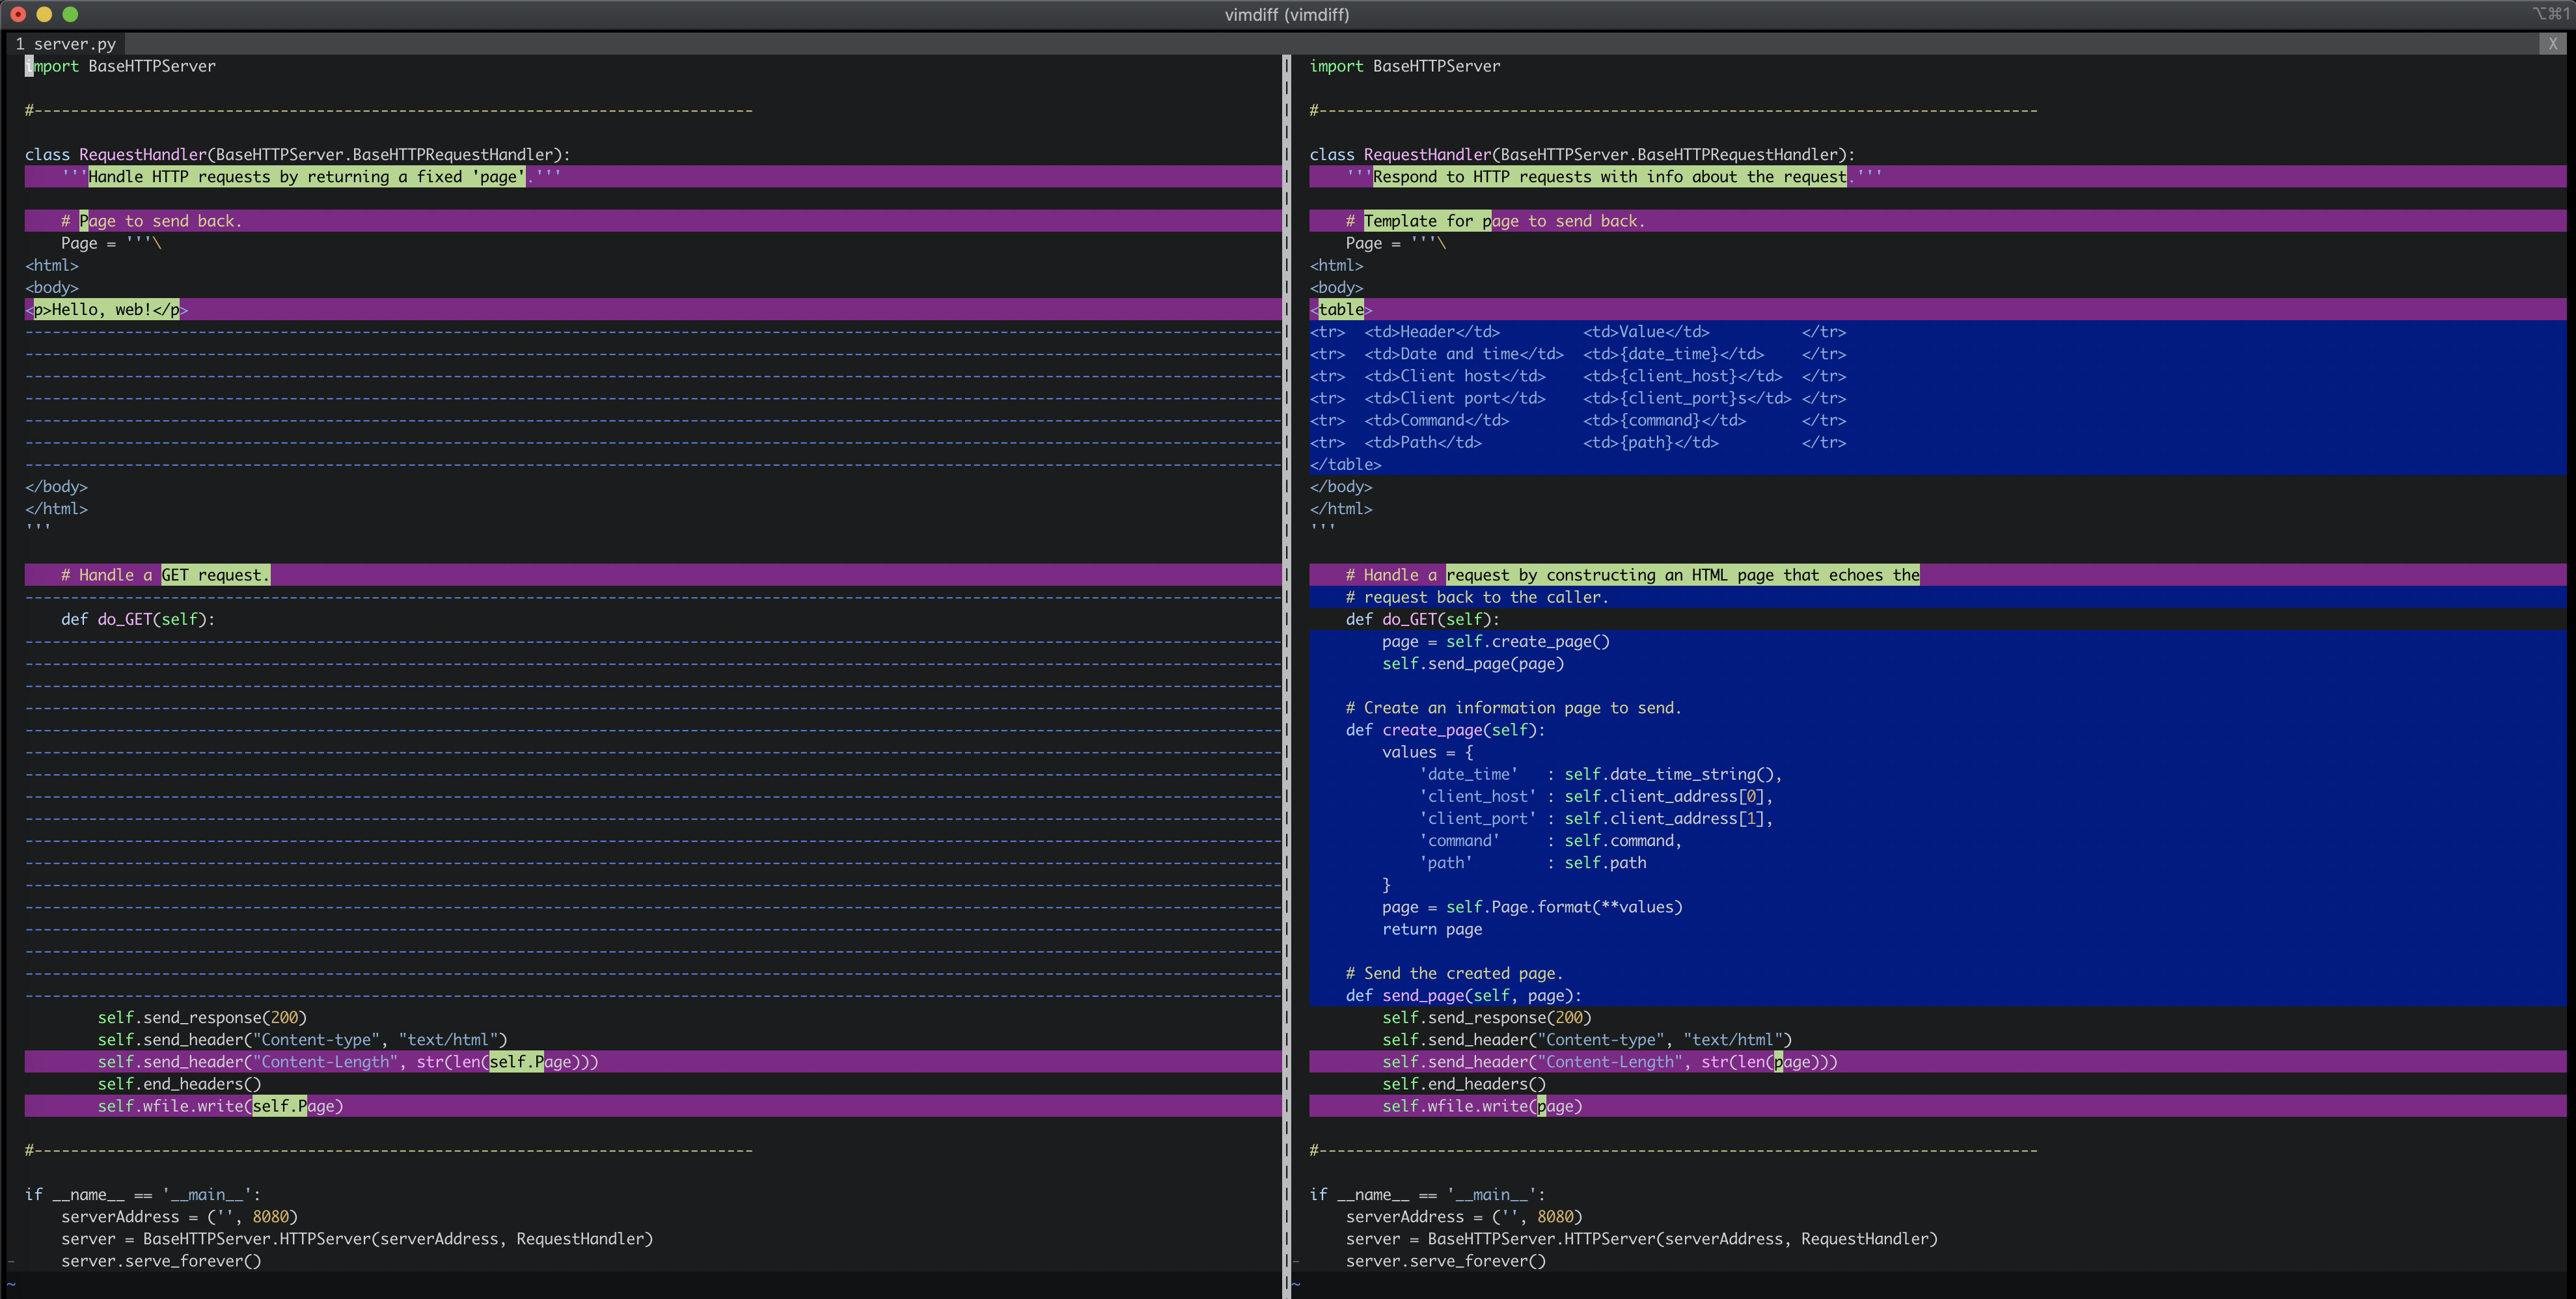This screenshot has width=2576, height=1299.
Task: Click the 'command' : self.command entry
Action: (1551, 841)
